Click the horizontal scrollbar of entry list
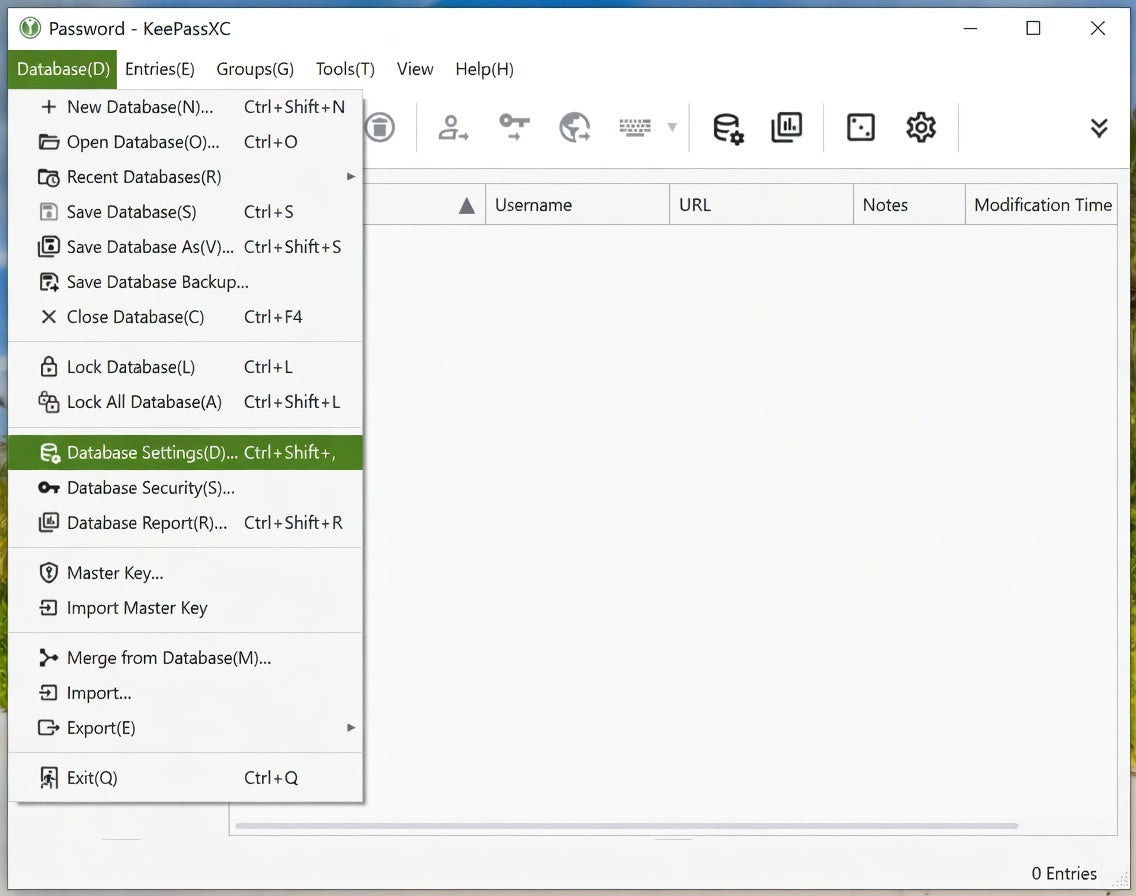Viewport: 1136px width, 896px height. 627,826
